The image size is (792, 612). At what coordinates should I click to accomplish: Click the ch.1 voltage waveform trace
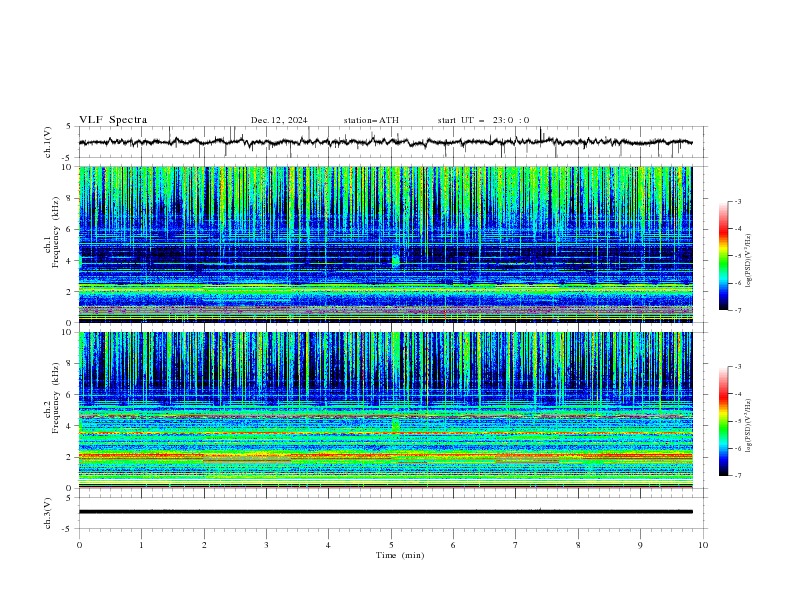(385, 142)
